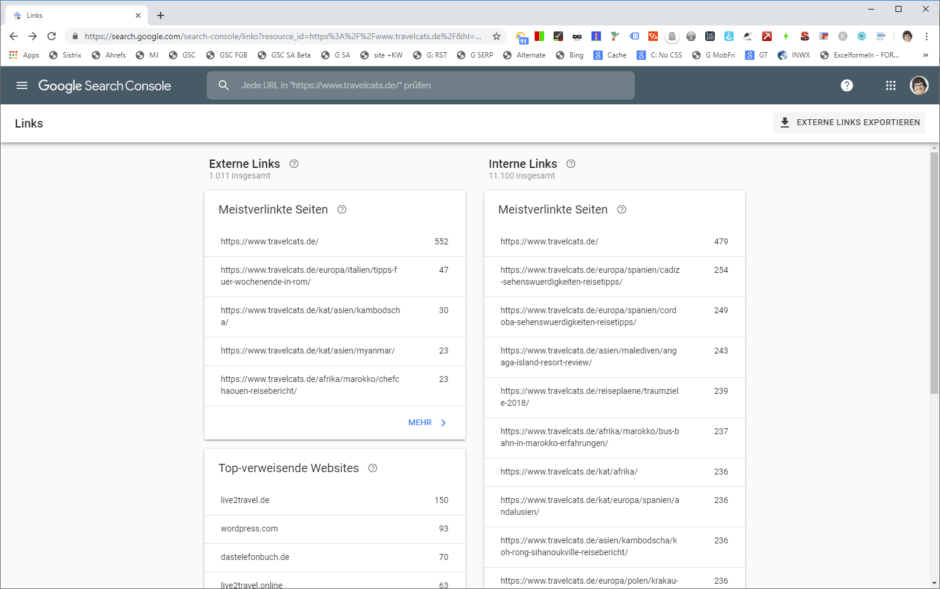Open a new browser tab
The height and width of the screenshot is (589, 940).
pyautogui.click(x=160, y=16)
